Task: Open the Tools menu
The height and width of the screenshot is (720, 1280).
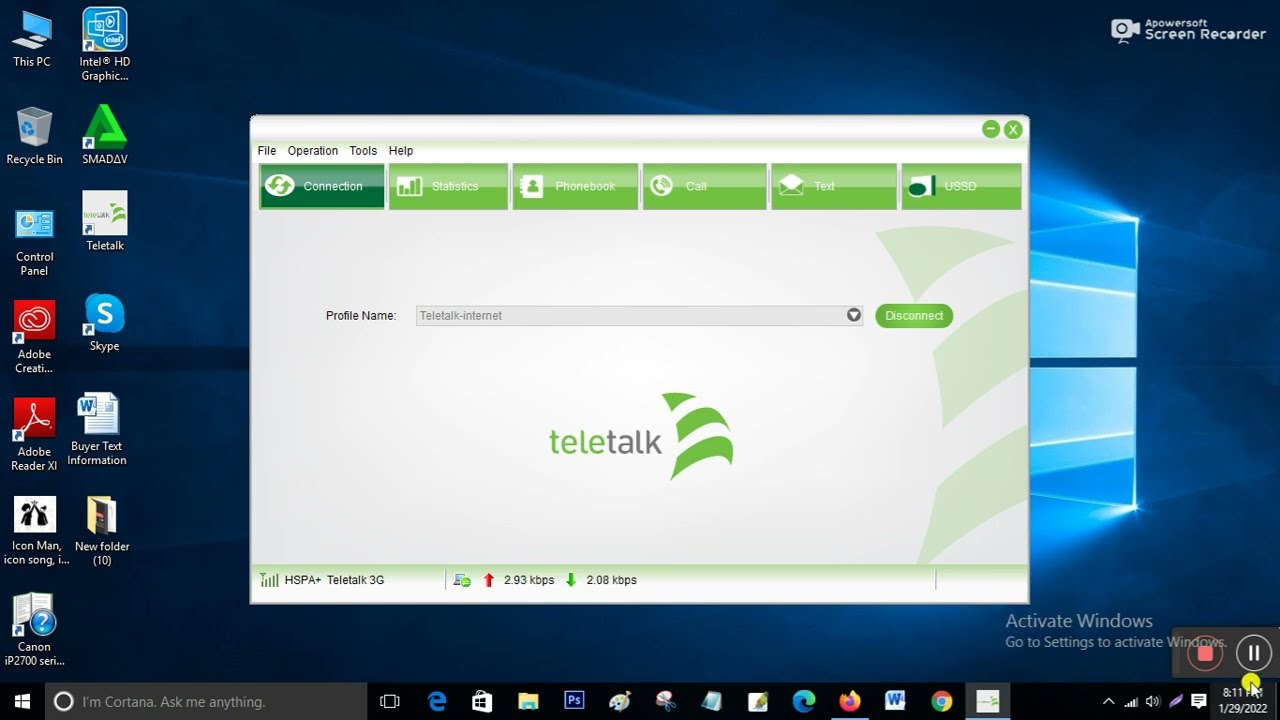Action: coord(363,151)
